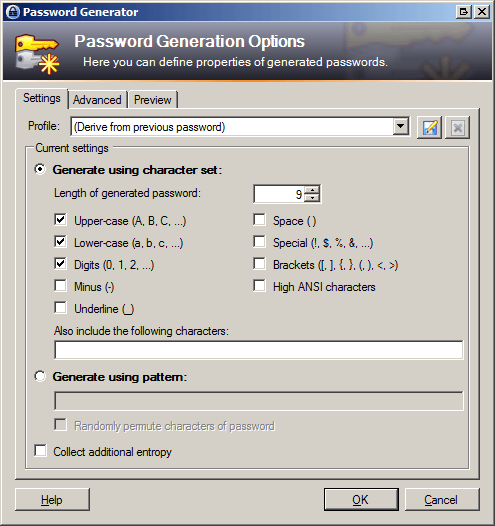
Task: Enable the Underline (_) checkbox
Action: point(60,308)
